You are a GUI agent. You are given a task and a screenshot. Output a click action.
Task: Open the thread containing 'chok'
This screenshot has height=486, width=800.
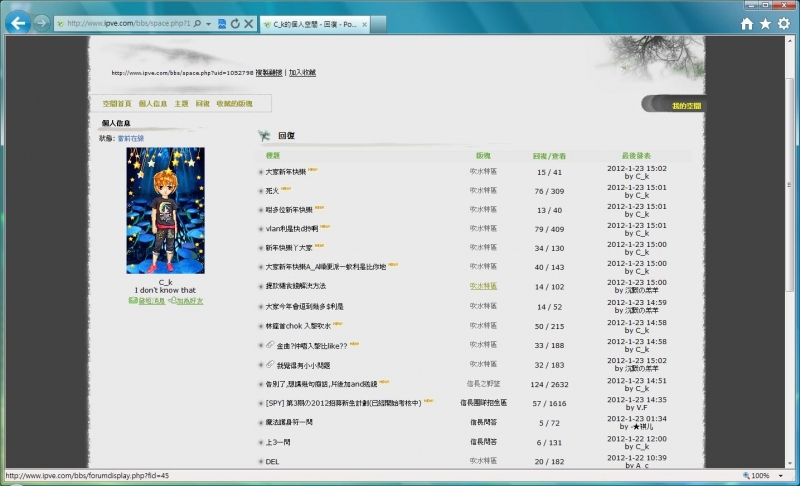tap(298, 325)
